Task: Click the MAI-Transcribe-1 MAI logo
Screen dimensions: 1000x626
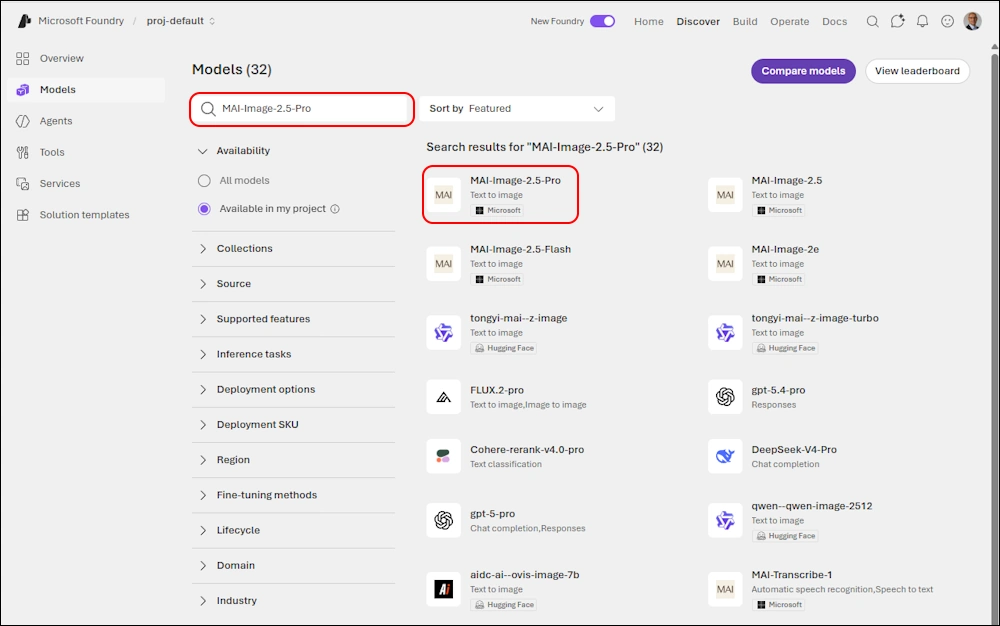Action: coord(725,590)
